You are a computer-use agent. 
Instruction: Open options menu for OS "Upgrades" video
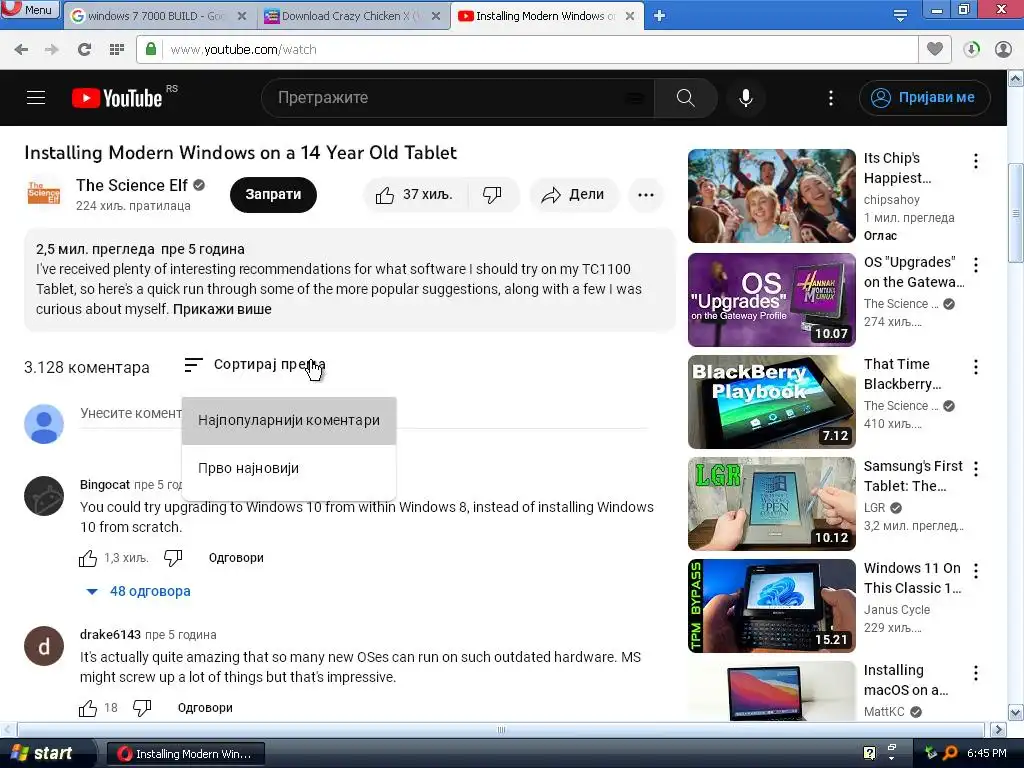tap(976, 265)
